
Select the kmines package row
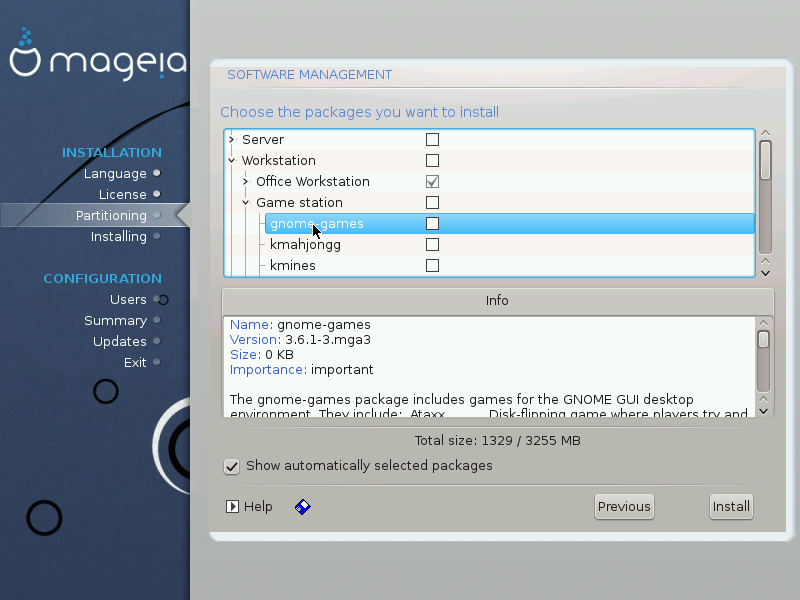[292, 265]
